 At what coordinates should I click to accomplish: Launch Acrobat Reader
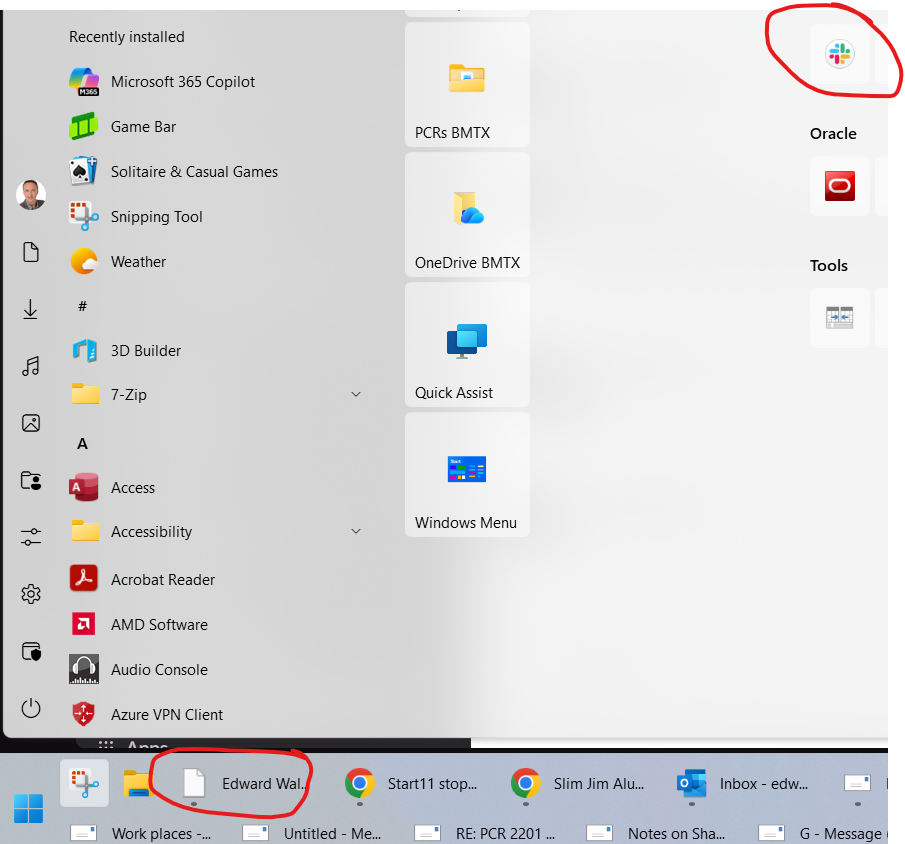162,580
